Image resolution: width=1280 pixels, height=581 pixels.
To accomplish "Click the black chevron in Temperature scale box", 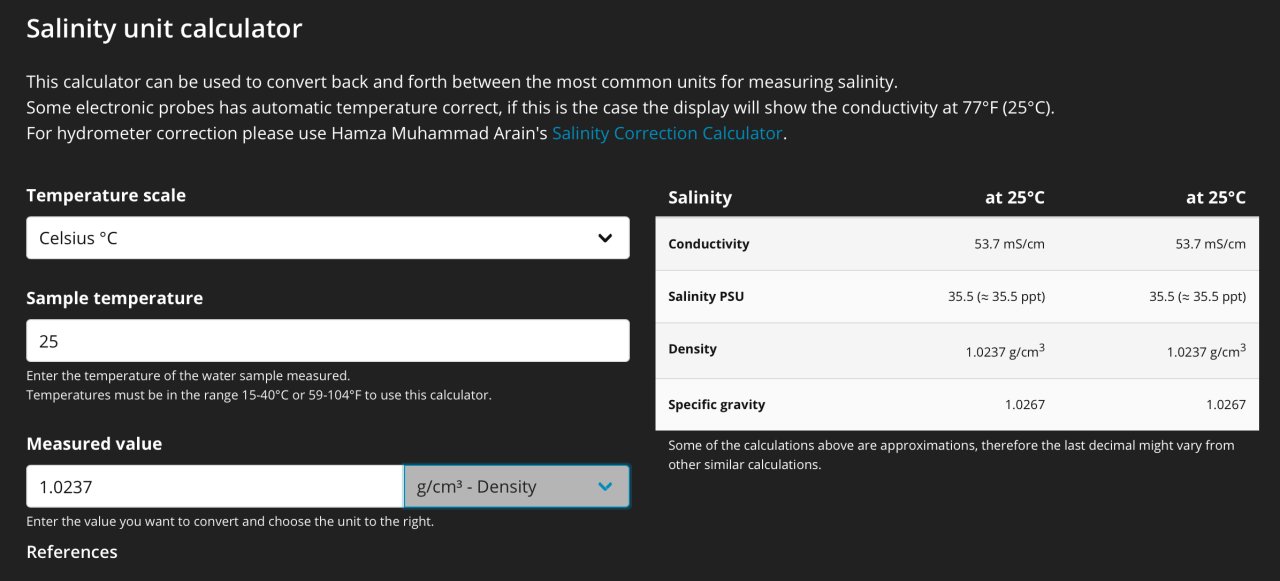I will (605, 238).
